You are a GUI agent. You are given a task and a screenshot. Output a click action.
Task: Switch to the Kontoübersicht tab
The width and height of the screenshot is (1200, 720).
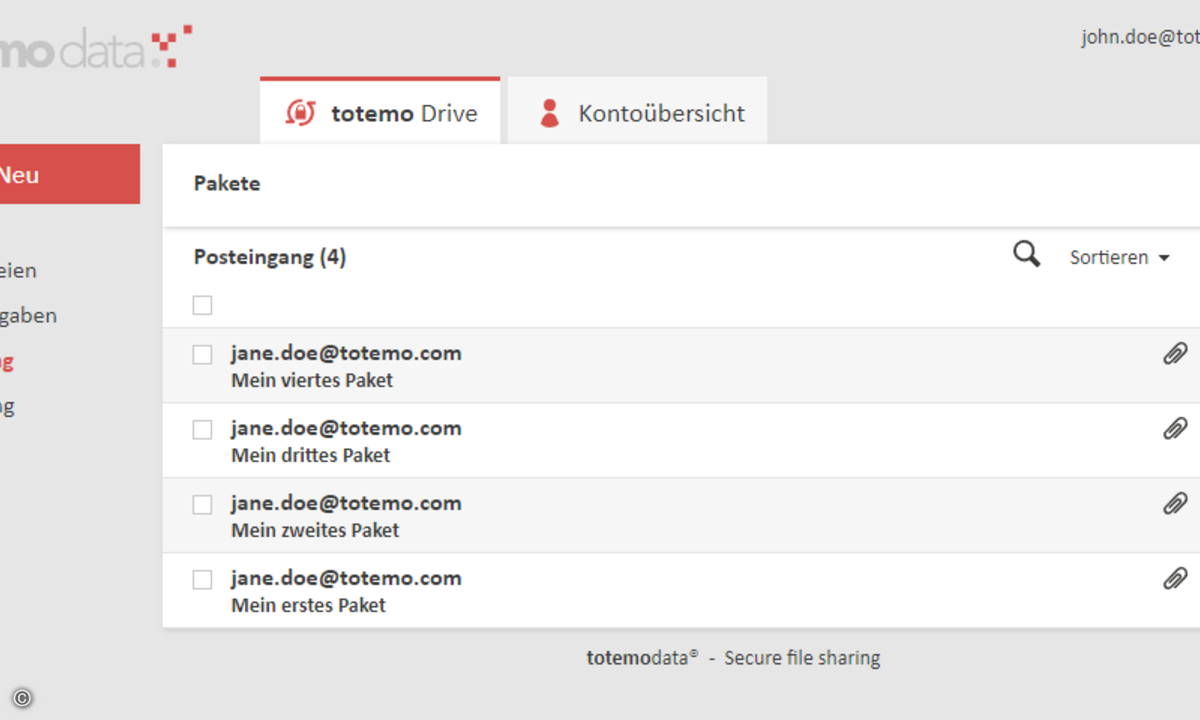click(637, 111)
